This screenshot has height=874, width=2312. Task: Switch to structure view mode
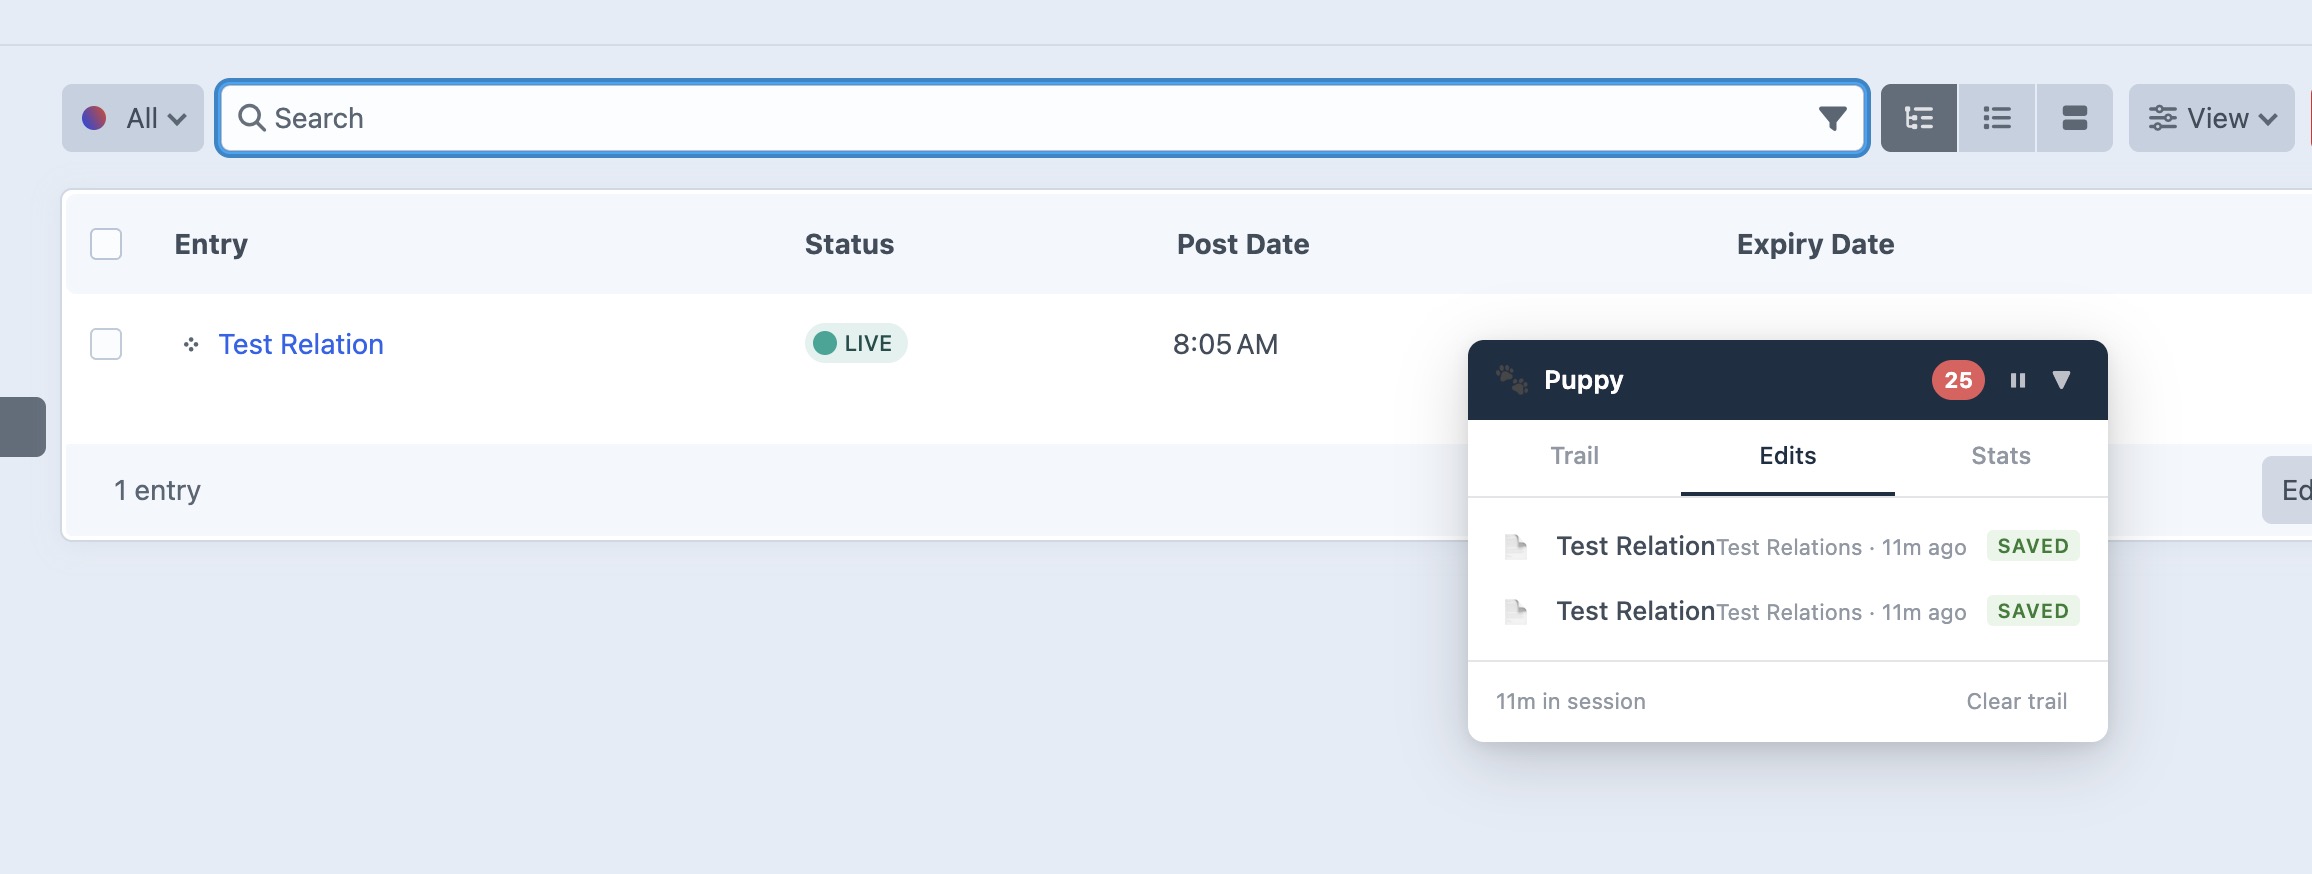coord(1919,118)
